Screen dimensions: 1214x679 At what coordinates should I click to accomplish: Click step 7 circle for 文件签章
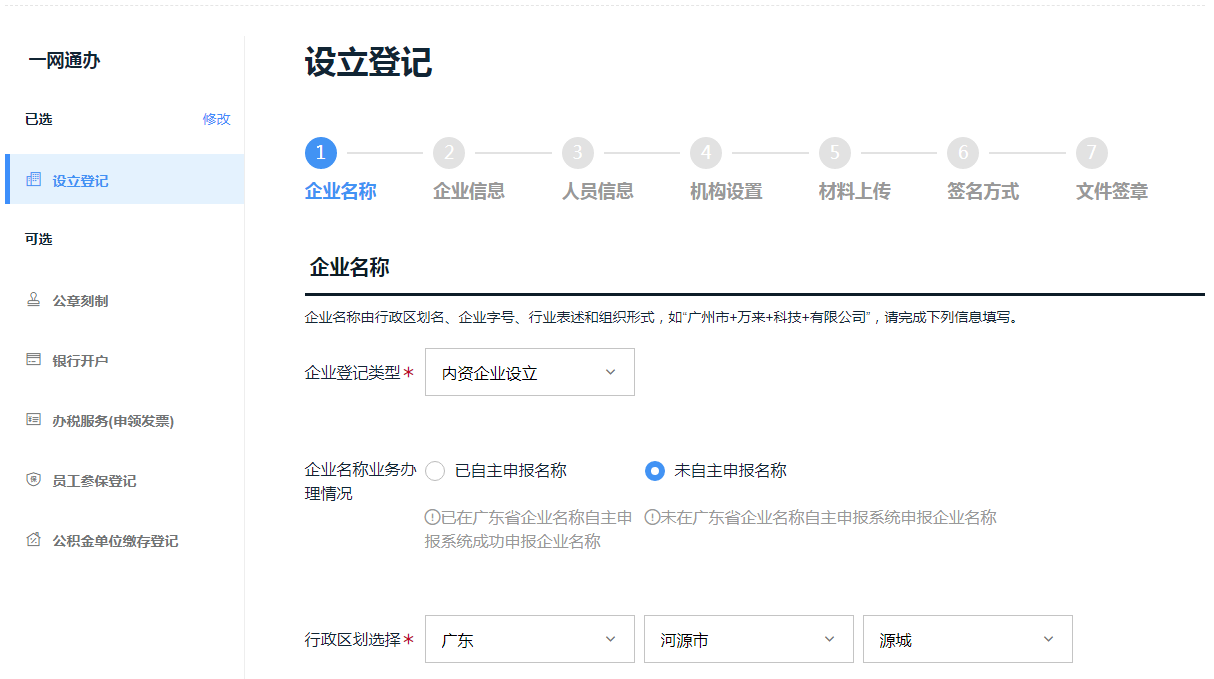1092,153
